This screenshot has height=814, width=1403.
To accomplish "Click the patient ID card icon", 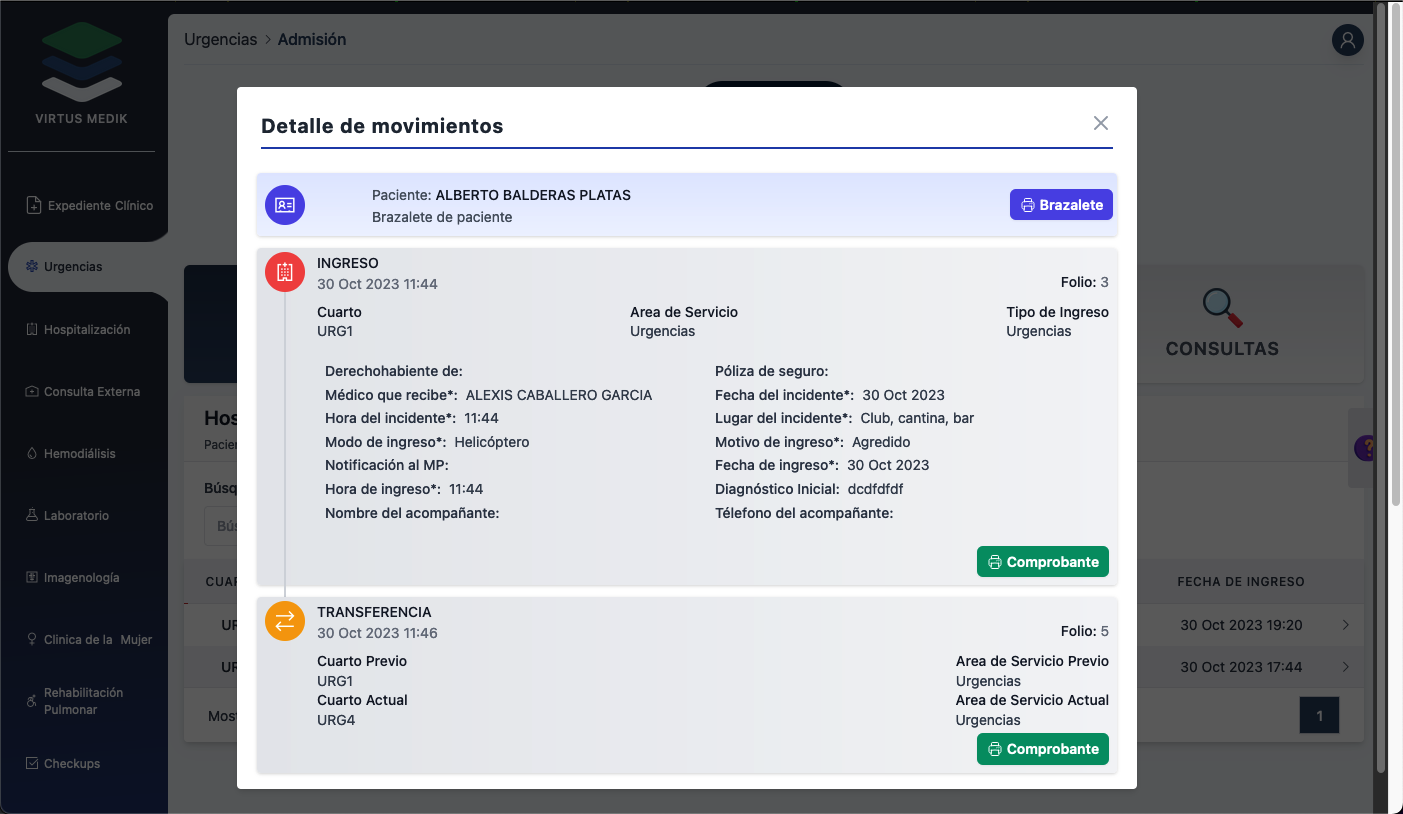I will click(x=285, y=205).
